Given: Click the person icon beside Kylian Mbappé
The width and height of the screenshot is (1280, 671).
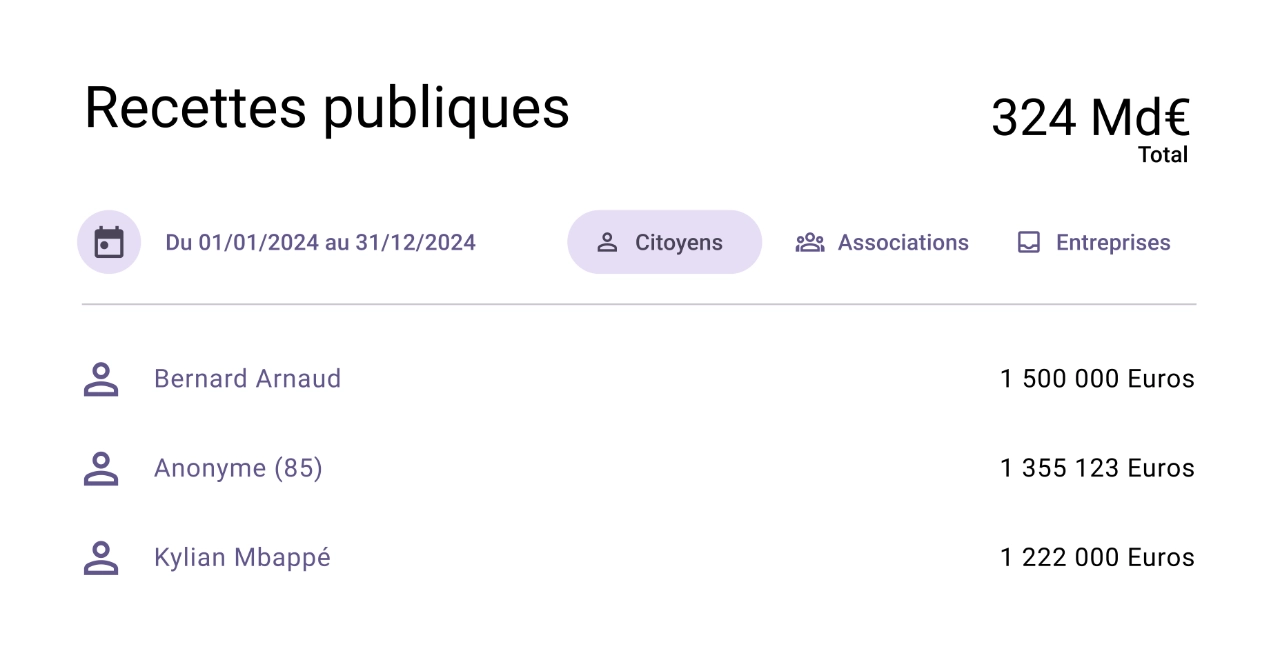Looking at the screenshot, I should pyautogui.click(x=101, y=557).
